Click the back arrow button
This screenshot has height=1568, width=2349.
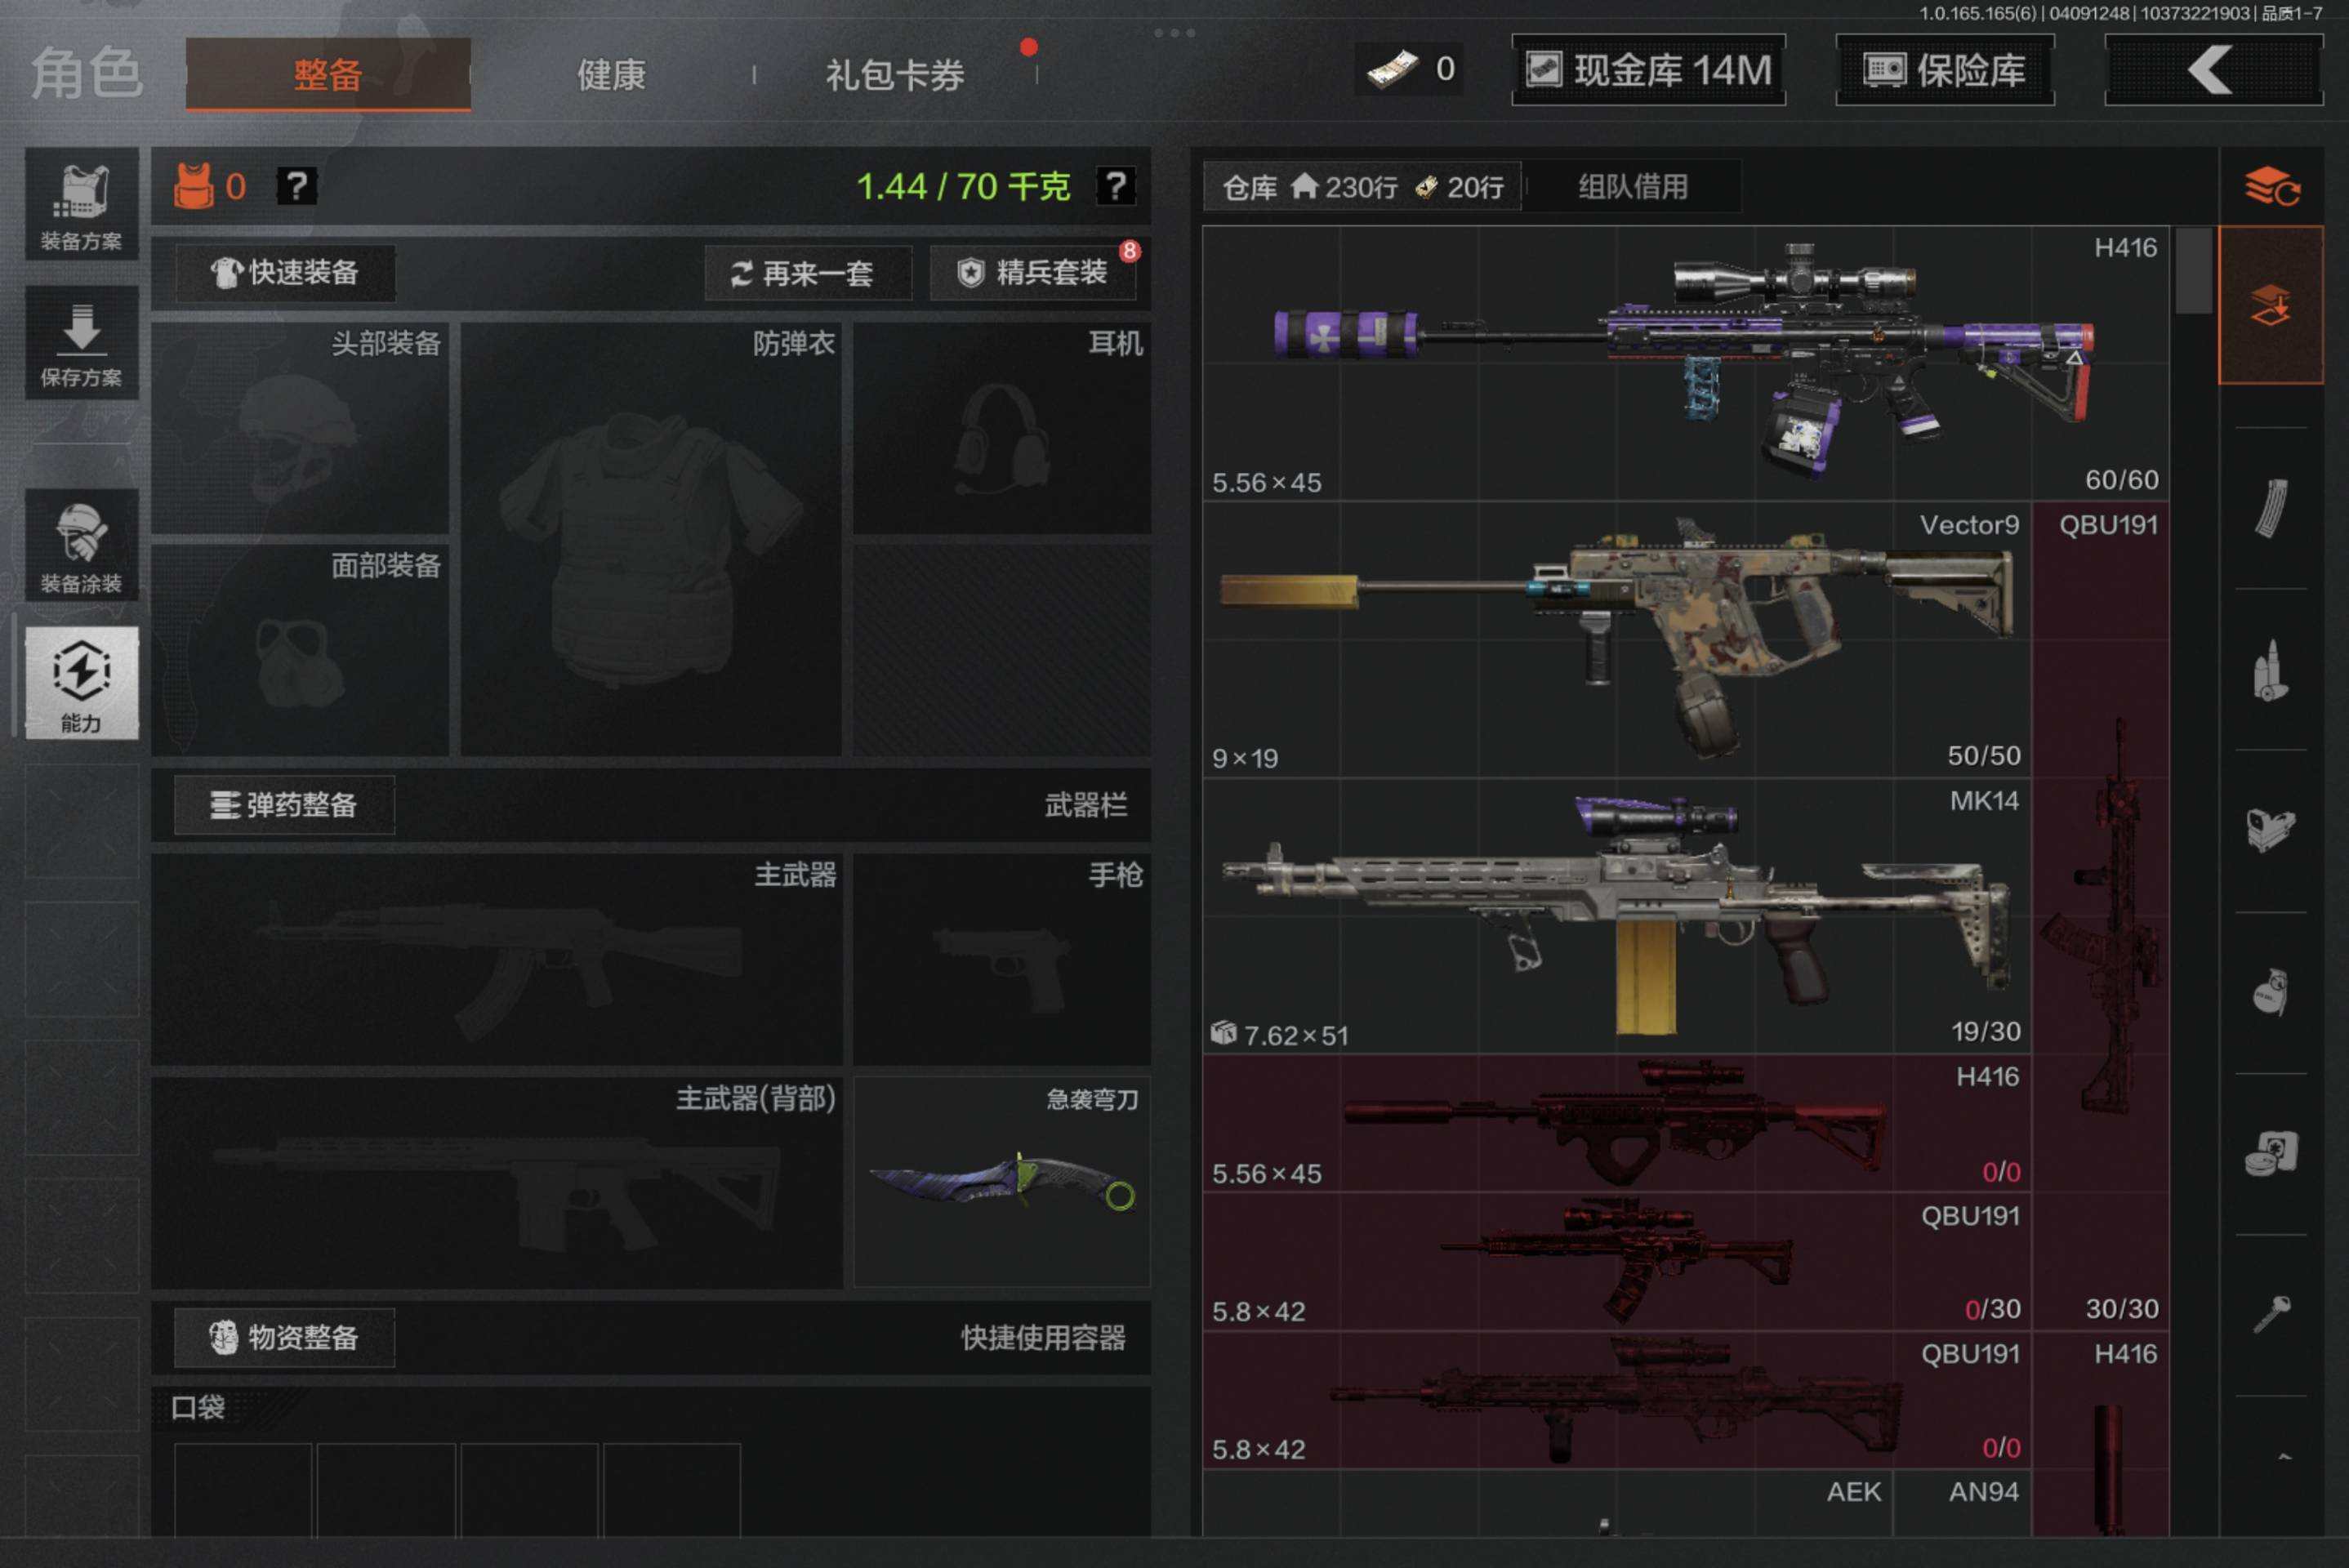(2213, 70)
